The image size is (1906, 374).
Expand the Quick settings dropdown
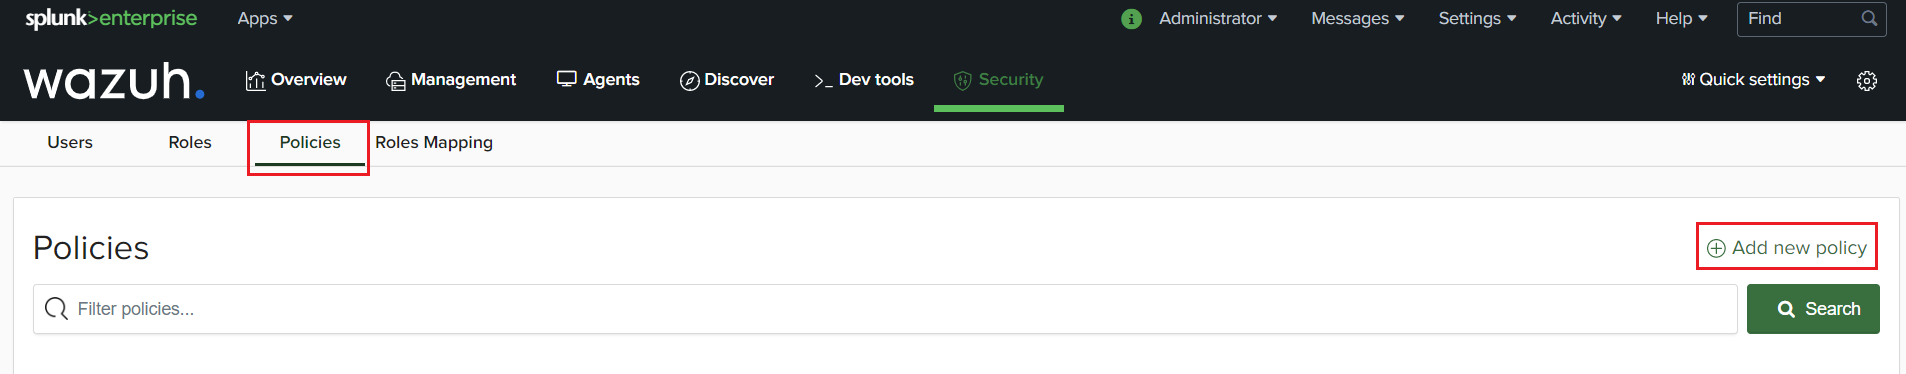[x=1753, y=79]
